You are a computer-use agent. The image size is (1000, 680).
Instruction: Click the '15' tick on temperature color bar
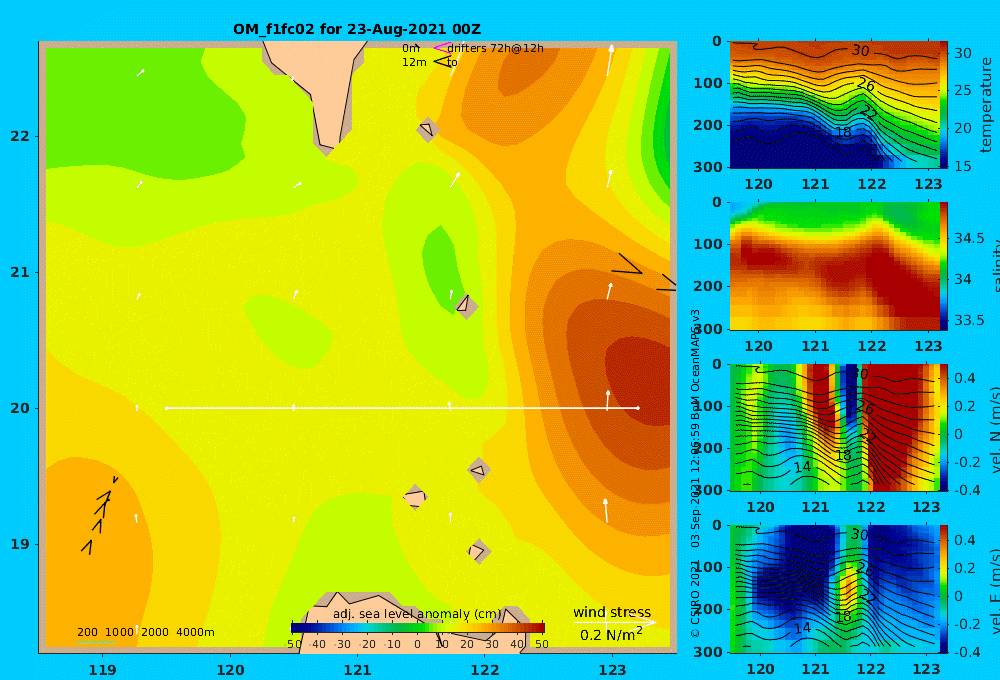click(x=962, y=165)
